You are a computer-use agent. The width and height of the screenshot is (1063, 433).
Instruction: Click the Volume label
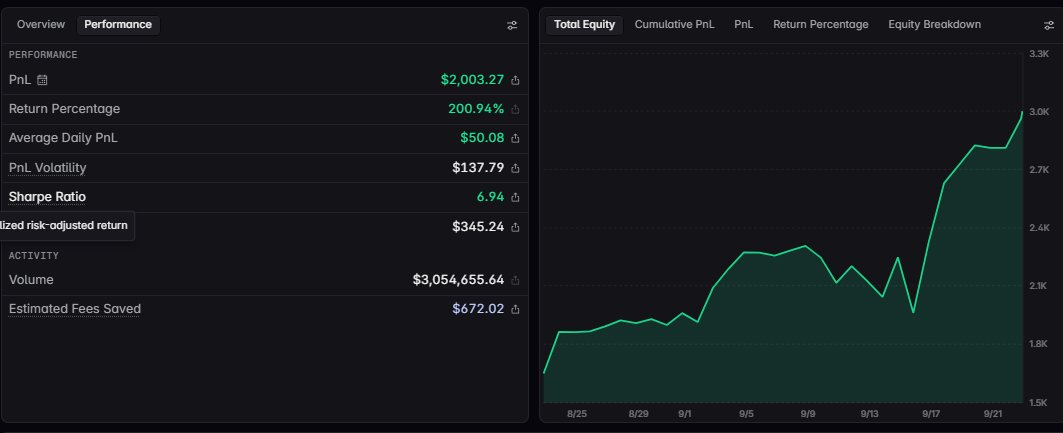click(31, 279)
